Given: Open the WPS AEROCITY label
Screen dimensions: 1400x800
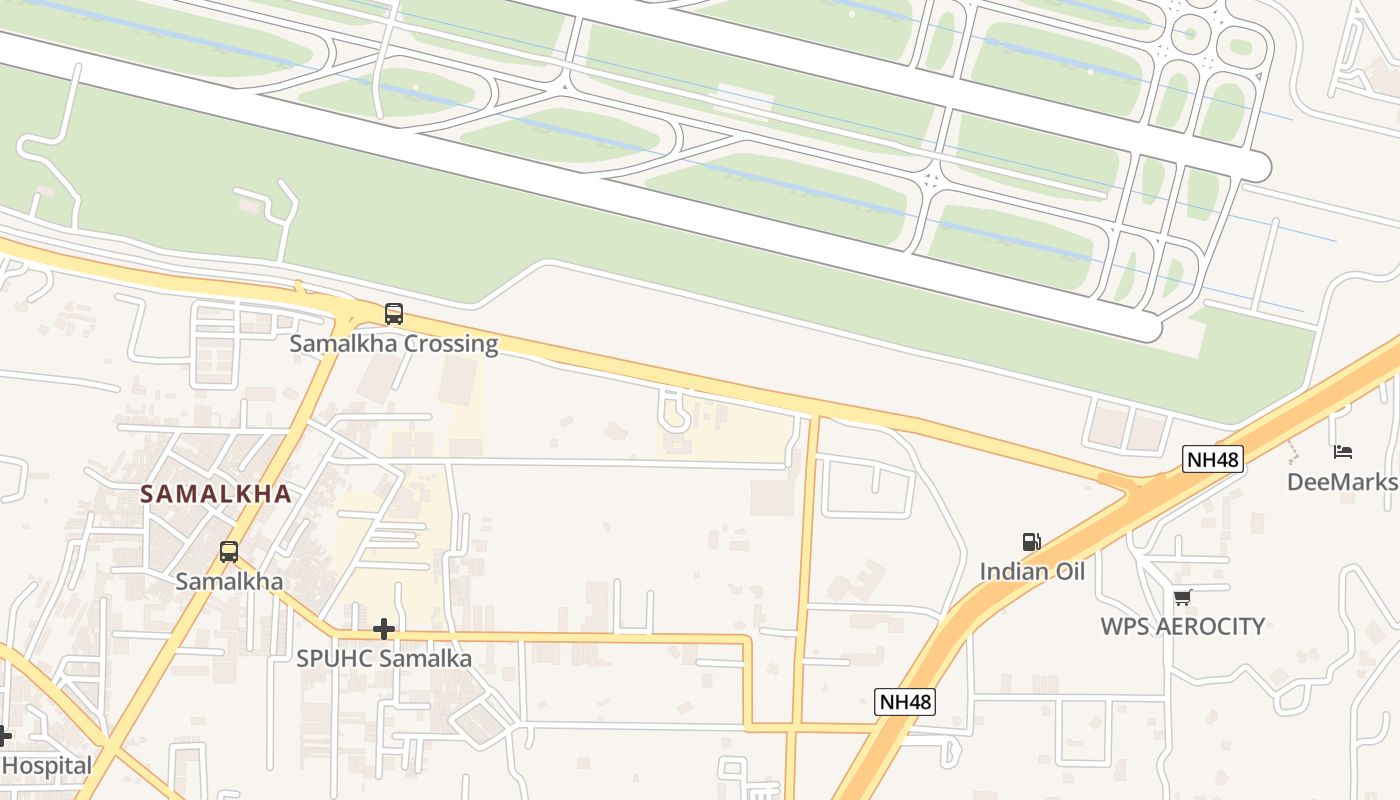Looking at the screenshot, I should 1183,627.
